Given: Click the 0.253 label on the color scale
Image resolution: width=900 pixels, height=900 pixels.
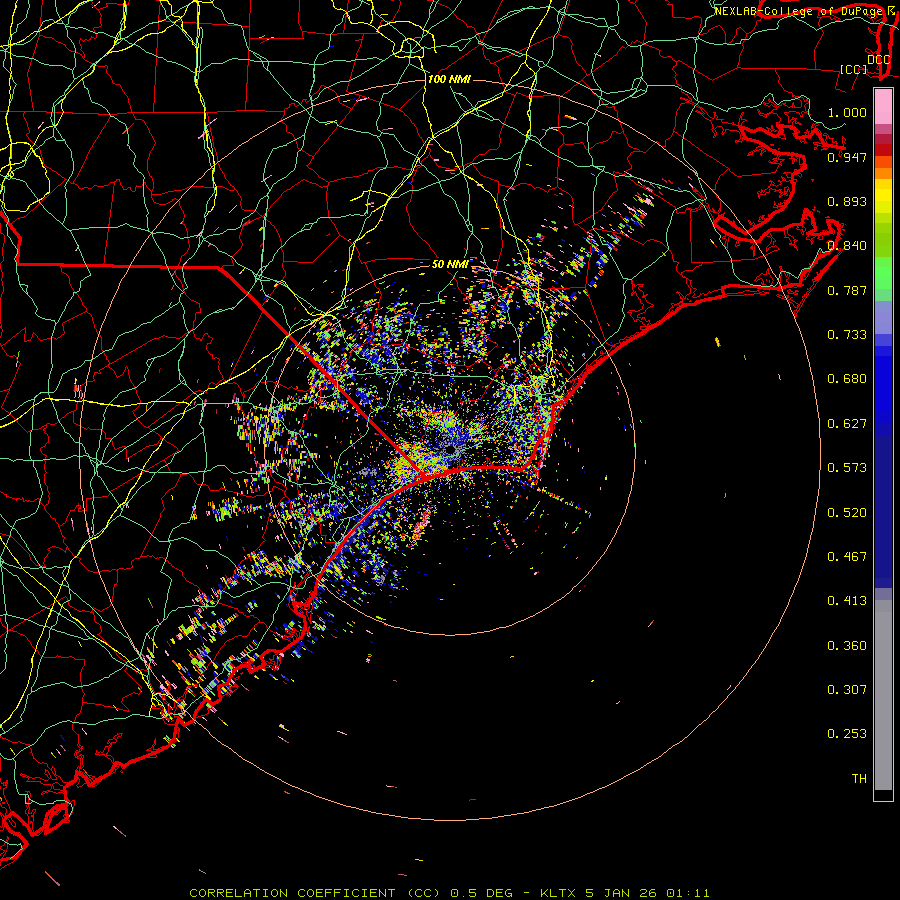Looking at the screenshot, I should pyautogui.click(x=847, y=734).
